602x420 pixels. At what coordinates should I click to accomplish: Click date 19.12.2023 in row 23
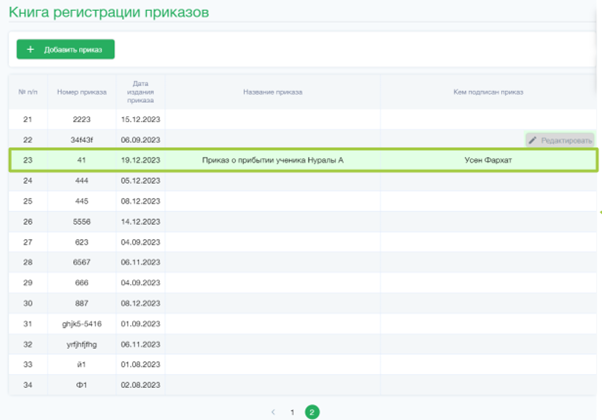click(141, 160)
